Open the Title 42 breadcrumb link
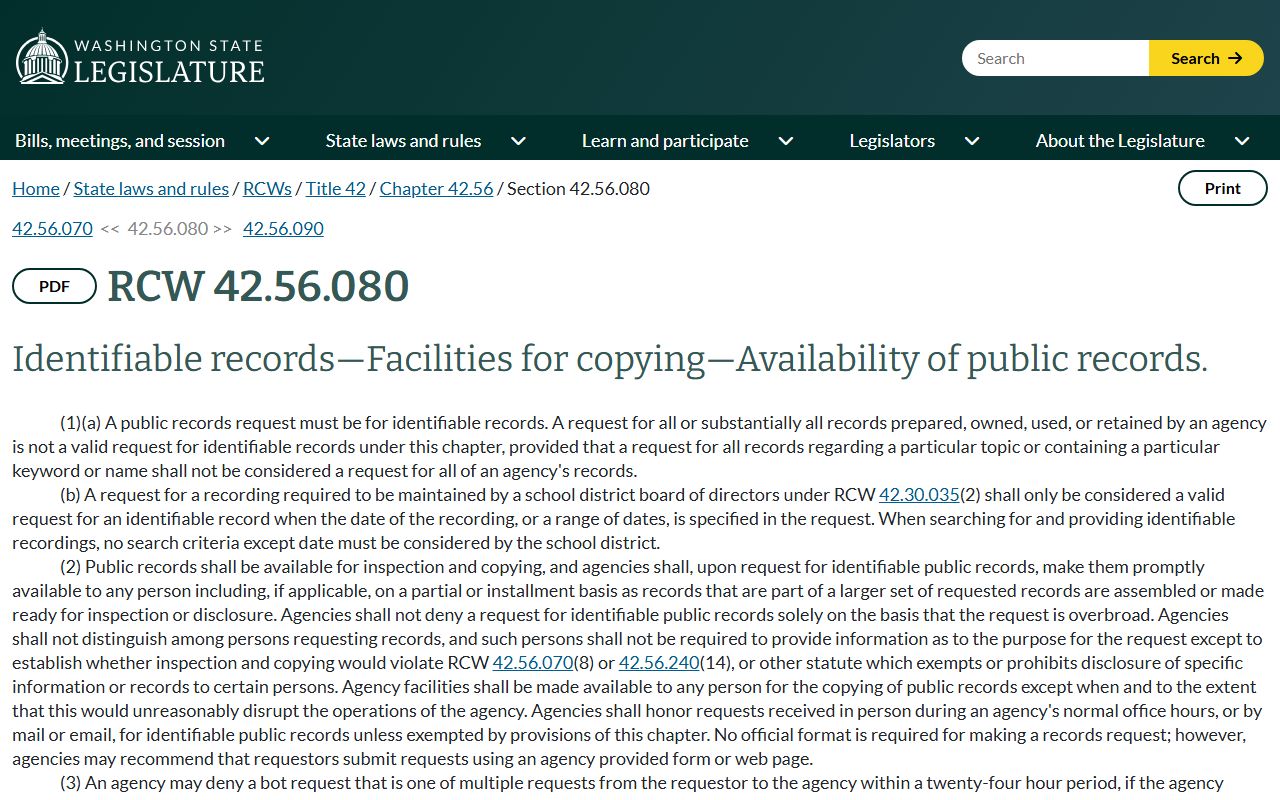1280x800 pixels. click(336, 188)
